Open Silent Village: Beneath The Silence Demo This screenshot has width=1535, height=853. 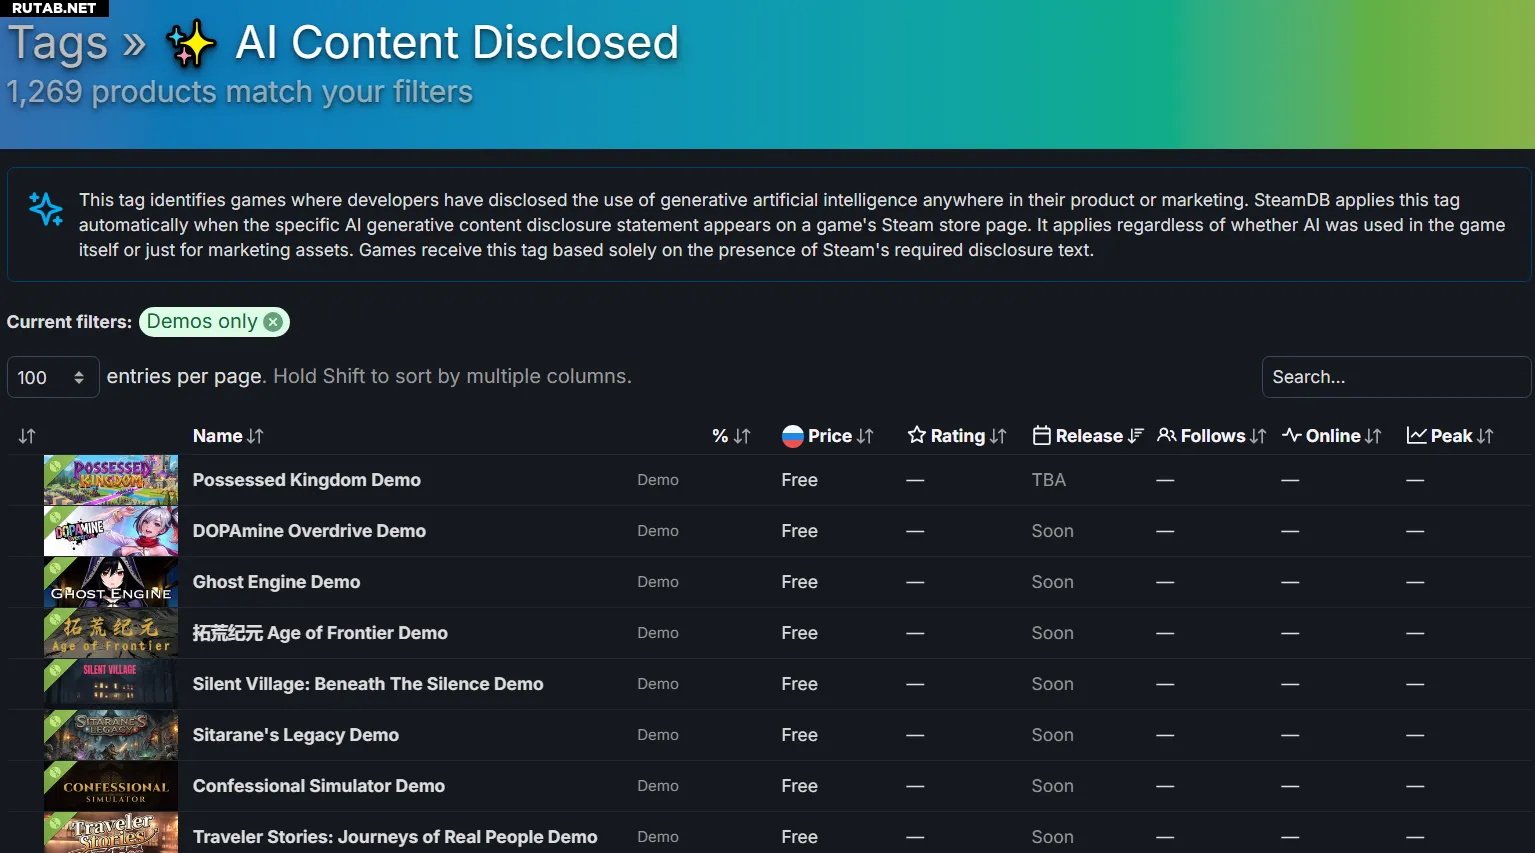click(x=368, y=684)
